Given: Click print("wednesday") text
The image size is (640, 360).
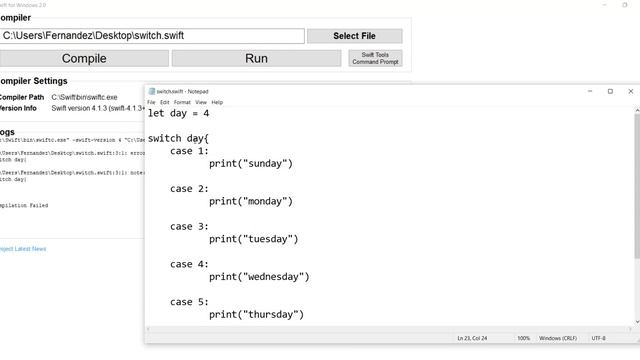Looking at the screenshot, I should pyautogui.click(x=259, y=277).
